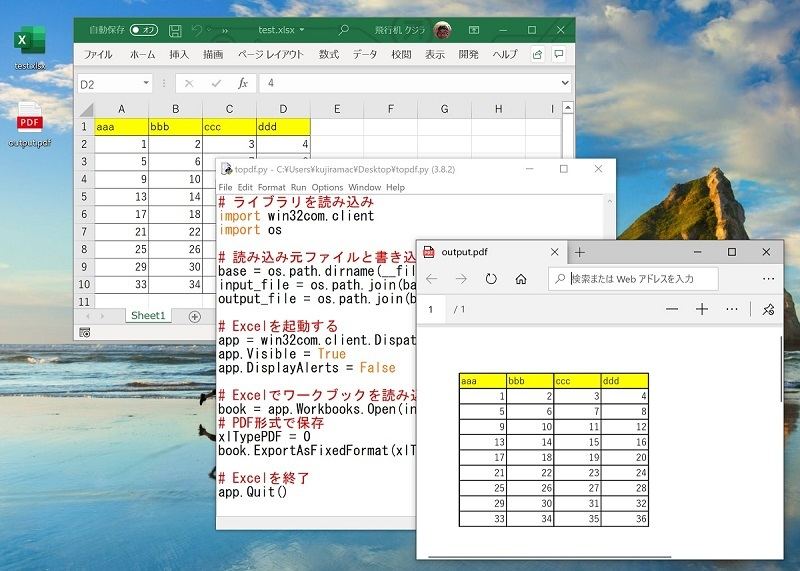The width and height of the screenshot is (800, 571).
Task: Open Excel ribbon display options icon
Action: tap(474, 30)
